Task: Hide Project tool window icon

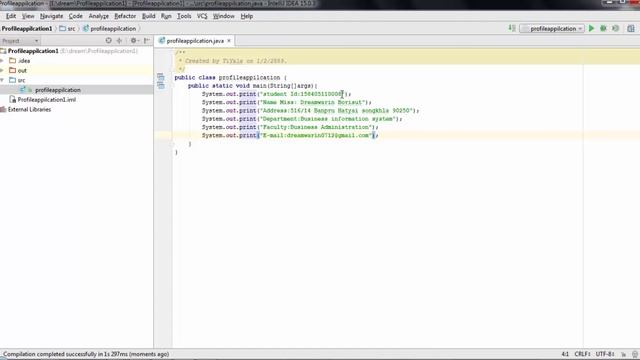Action: [147, 40]
